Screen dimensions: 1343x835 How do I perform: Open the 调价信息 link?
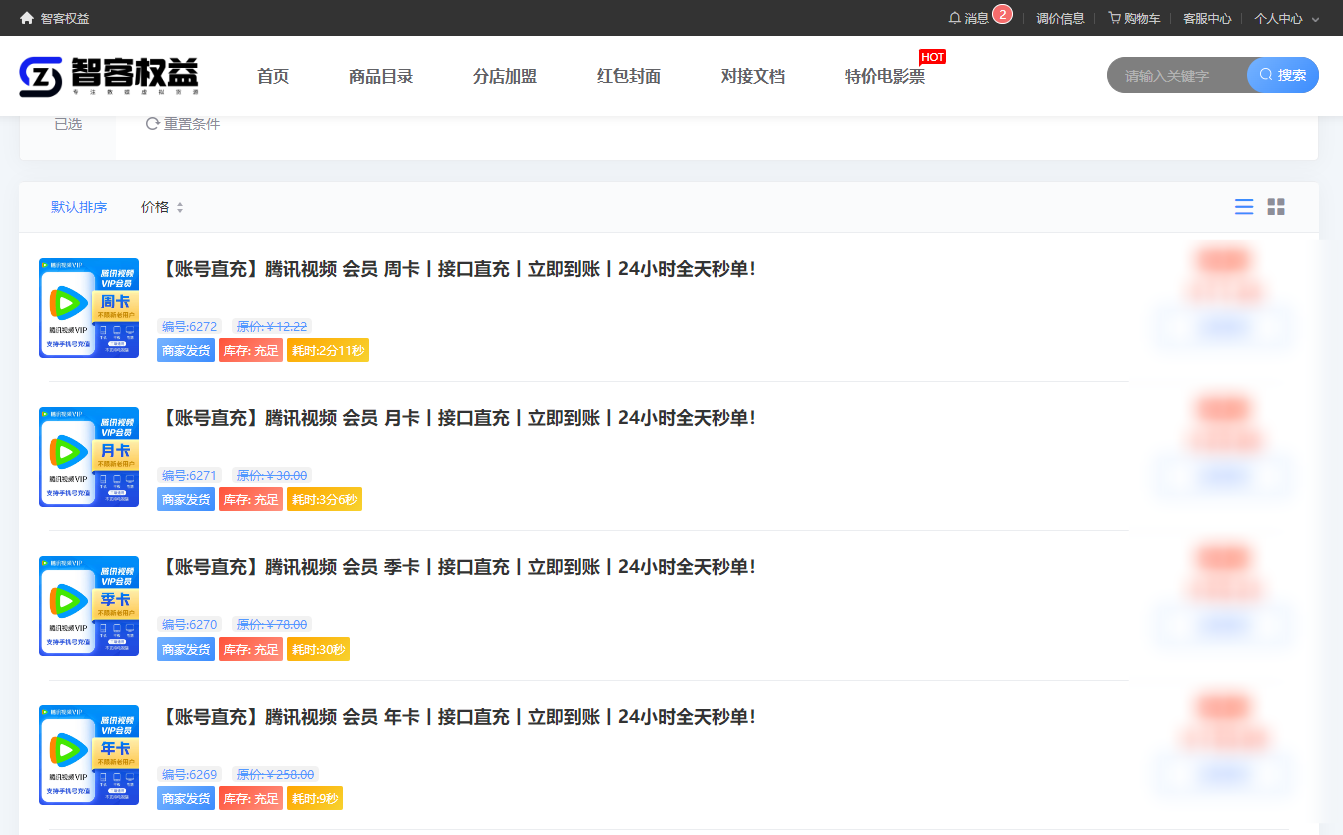(1060, 18)
